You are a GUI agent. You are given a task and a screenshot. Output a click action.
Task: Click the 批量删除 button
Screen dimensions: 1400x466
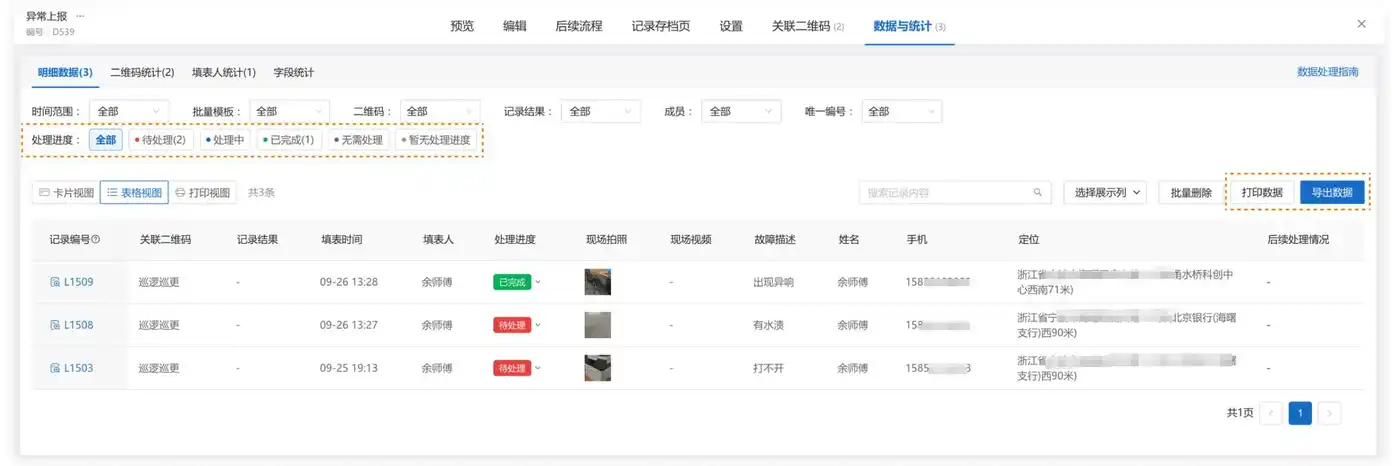(1191, 192)
